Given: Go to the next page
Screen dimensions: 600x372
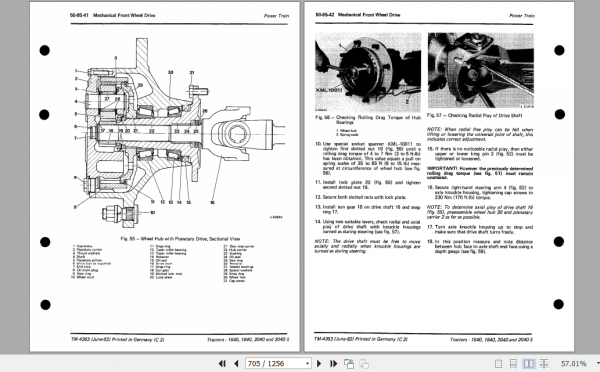Looking at the screenshot, I should [x=319, y=364].
